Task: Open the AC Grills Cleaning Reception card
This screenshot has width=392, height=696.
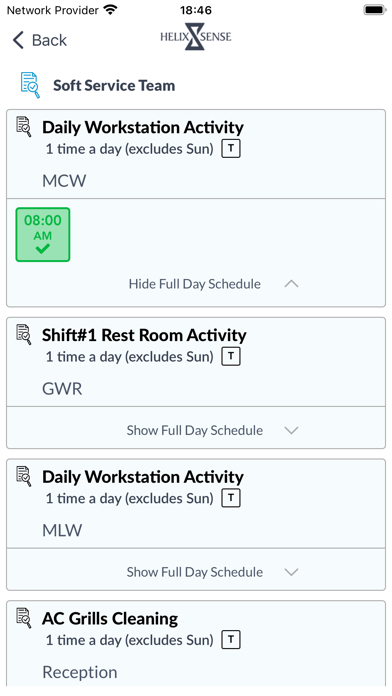Action: [196, 644]
